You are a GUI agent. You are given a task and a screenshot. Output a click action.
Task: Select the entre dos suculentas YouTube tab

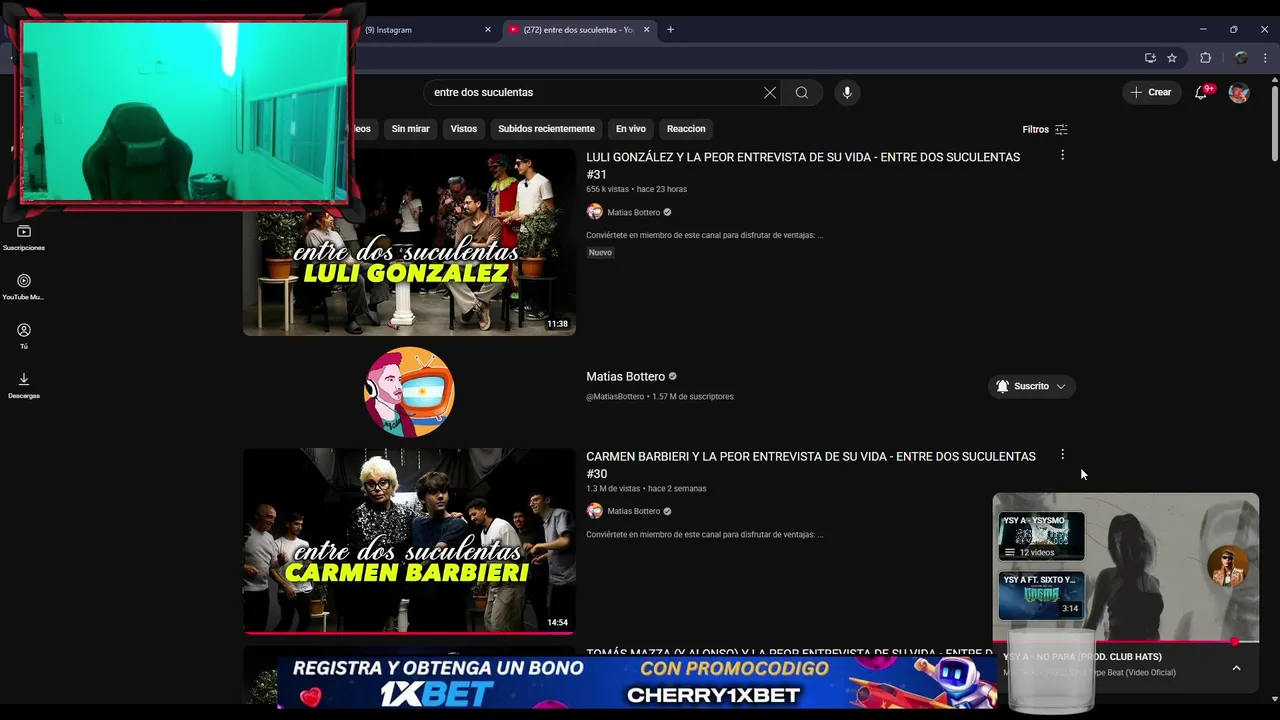tap(578, 30)
